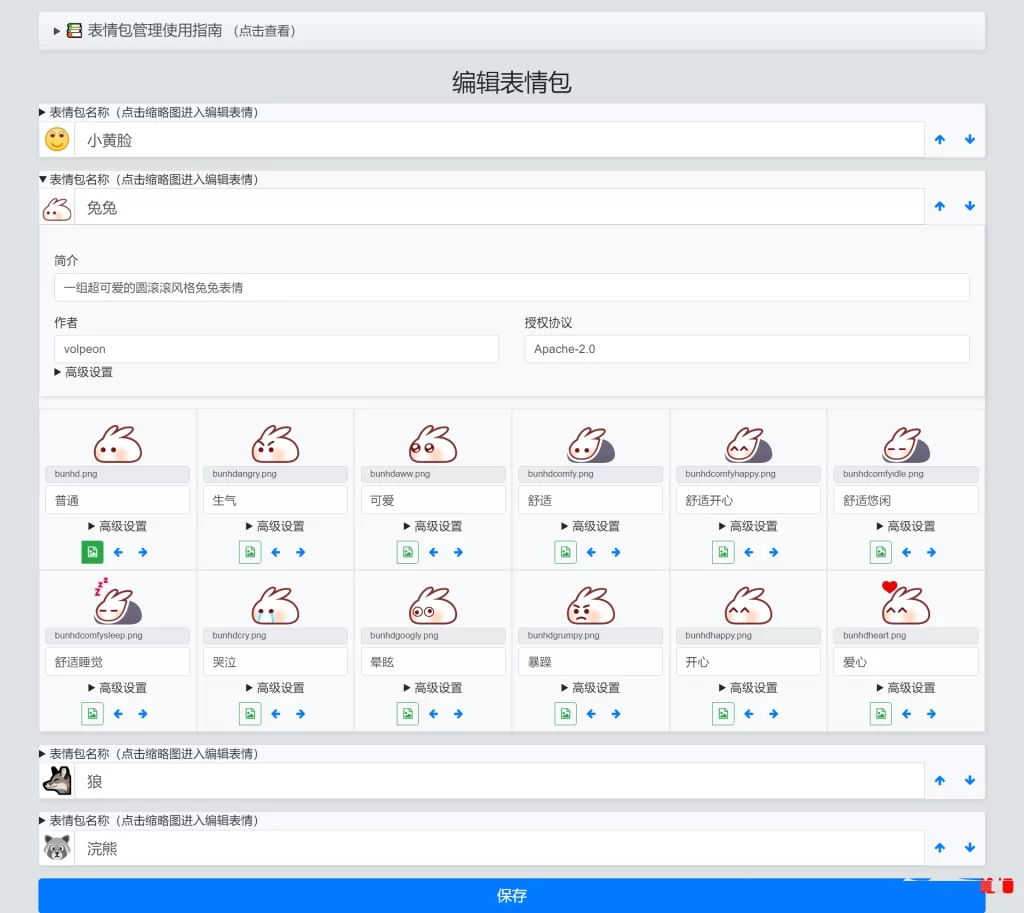Click right arrow under 开心 emote

(x=774, y=713)
